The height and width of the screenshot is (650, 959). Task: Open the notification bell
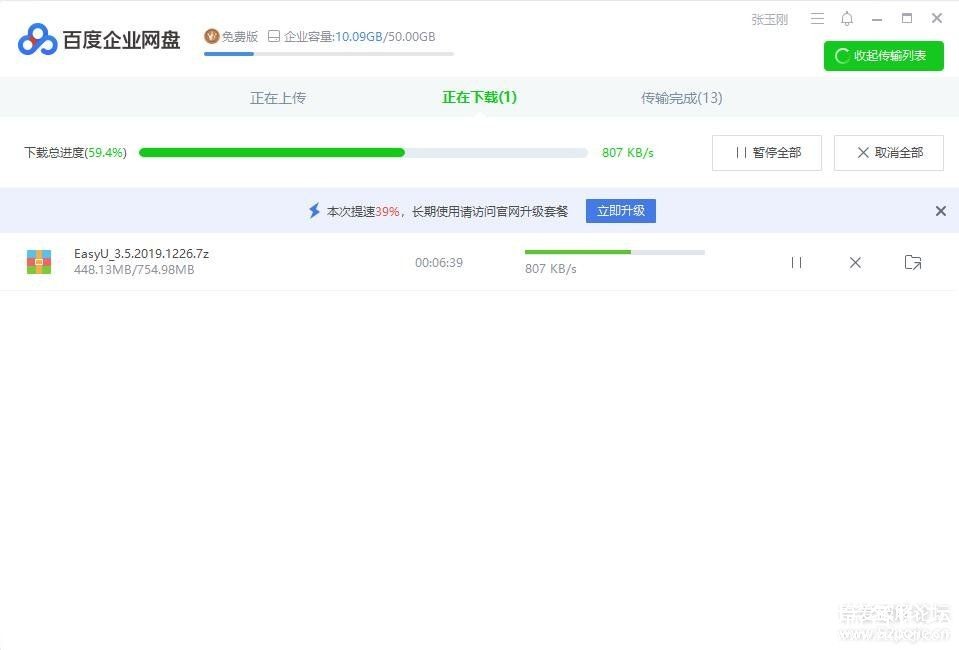pos(846,19)
